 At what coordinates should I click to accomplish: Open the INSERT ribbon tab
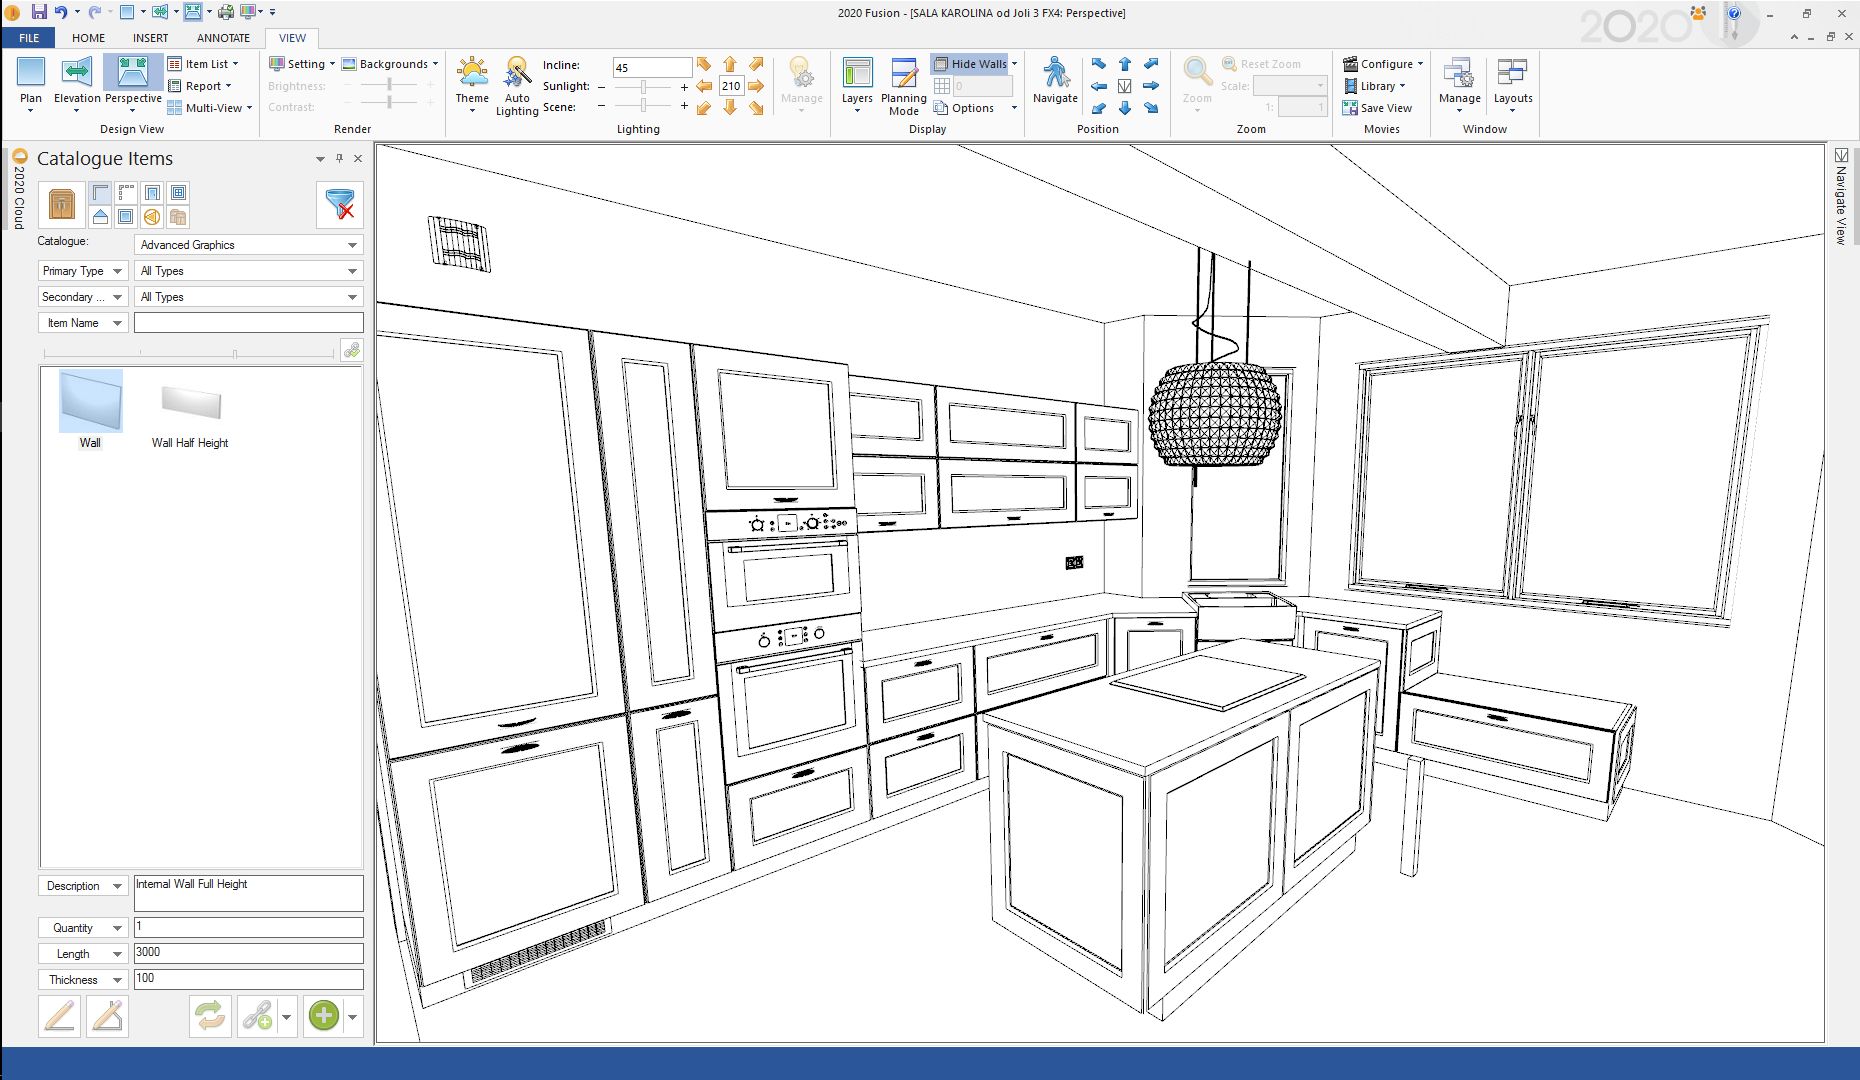click(150, 38)
